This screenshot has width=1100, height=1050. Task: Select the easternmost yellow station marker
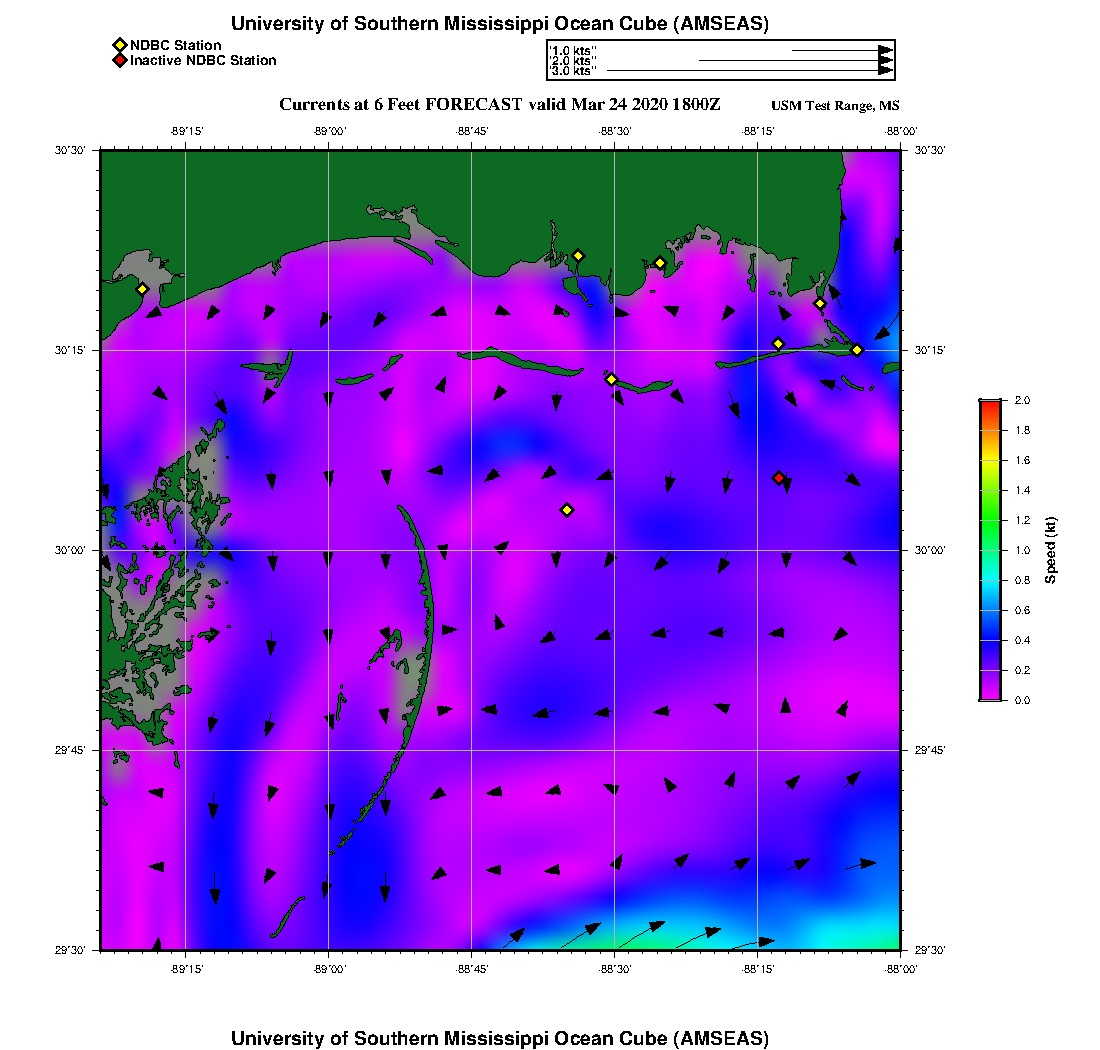(857, 350)
